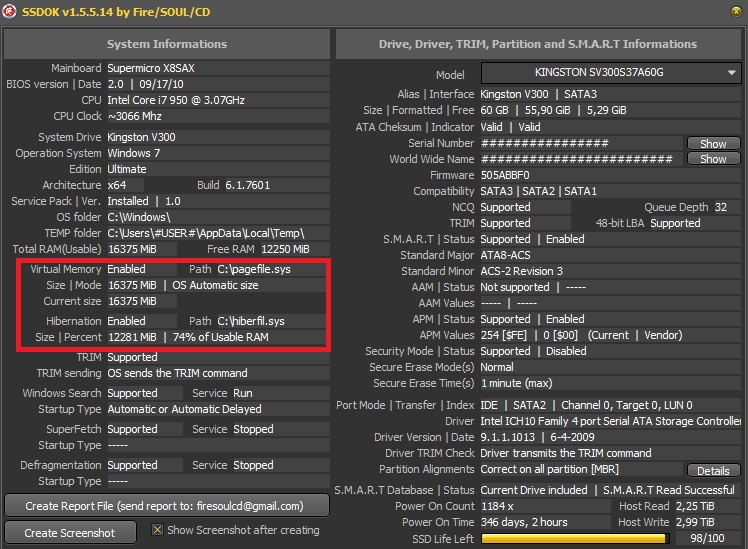Image resolution: width=748 pixels, height=549 pixels.
Task: Click Host Write 2,99 TiB value
Action: (695, 522)
